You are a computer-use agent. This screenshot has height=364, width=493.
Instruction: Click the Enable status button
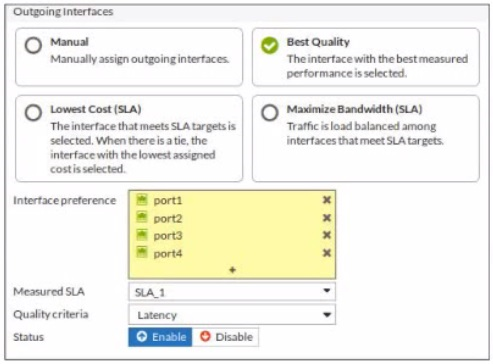(x=160, y=337)
